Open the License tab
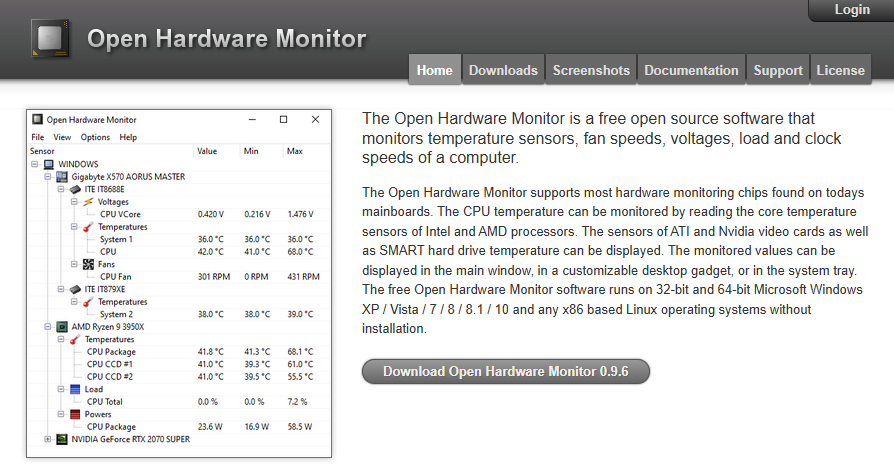Viewport: 894px width, 473px height. coord(840,70)
